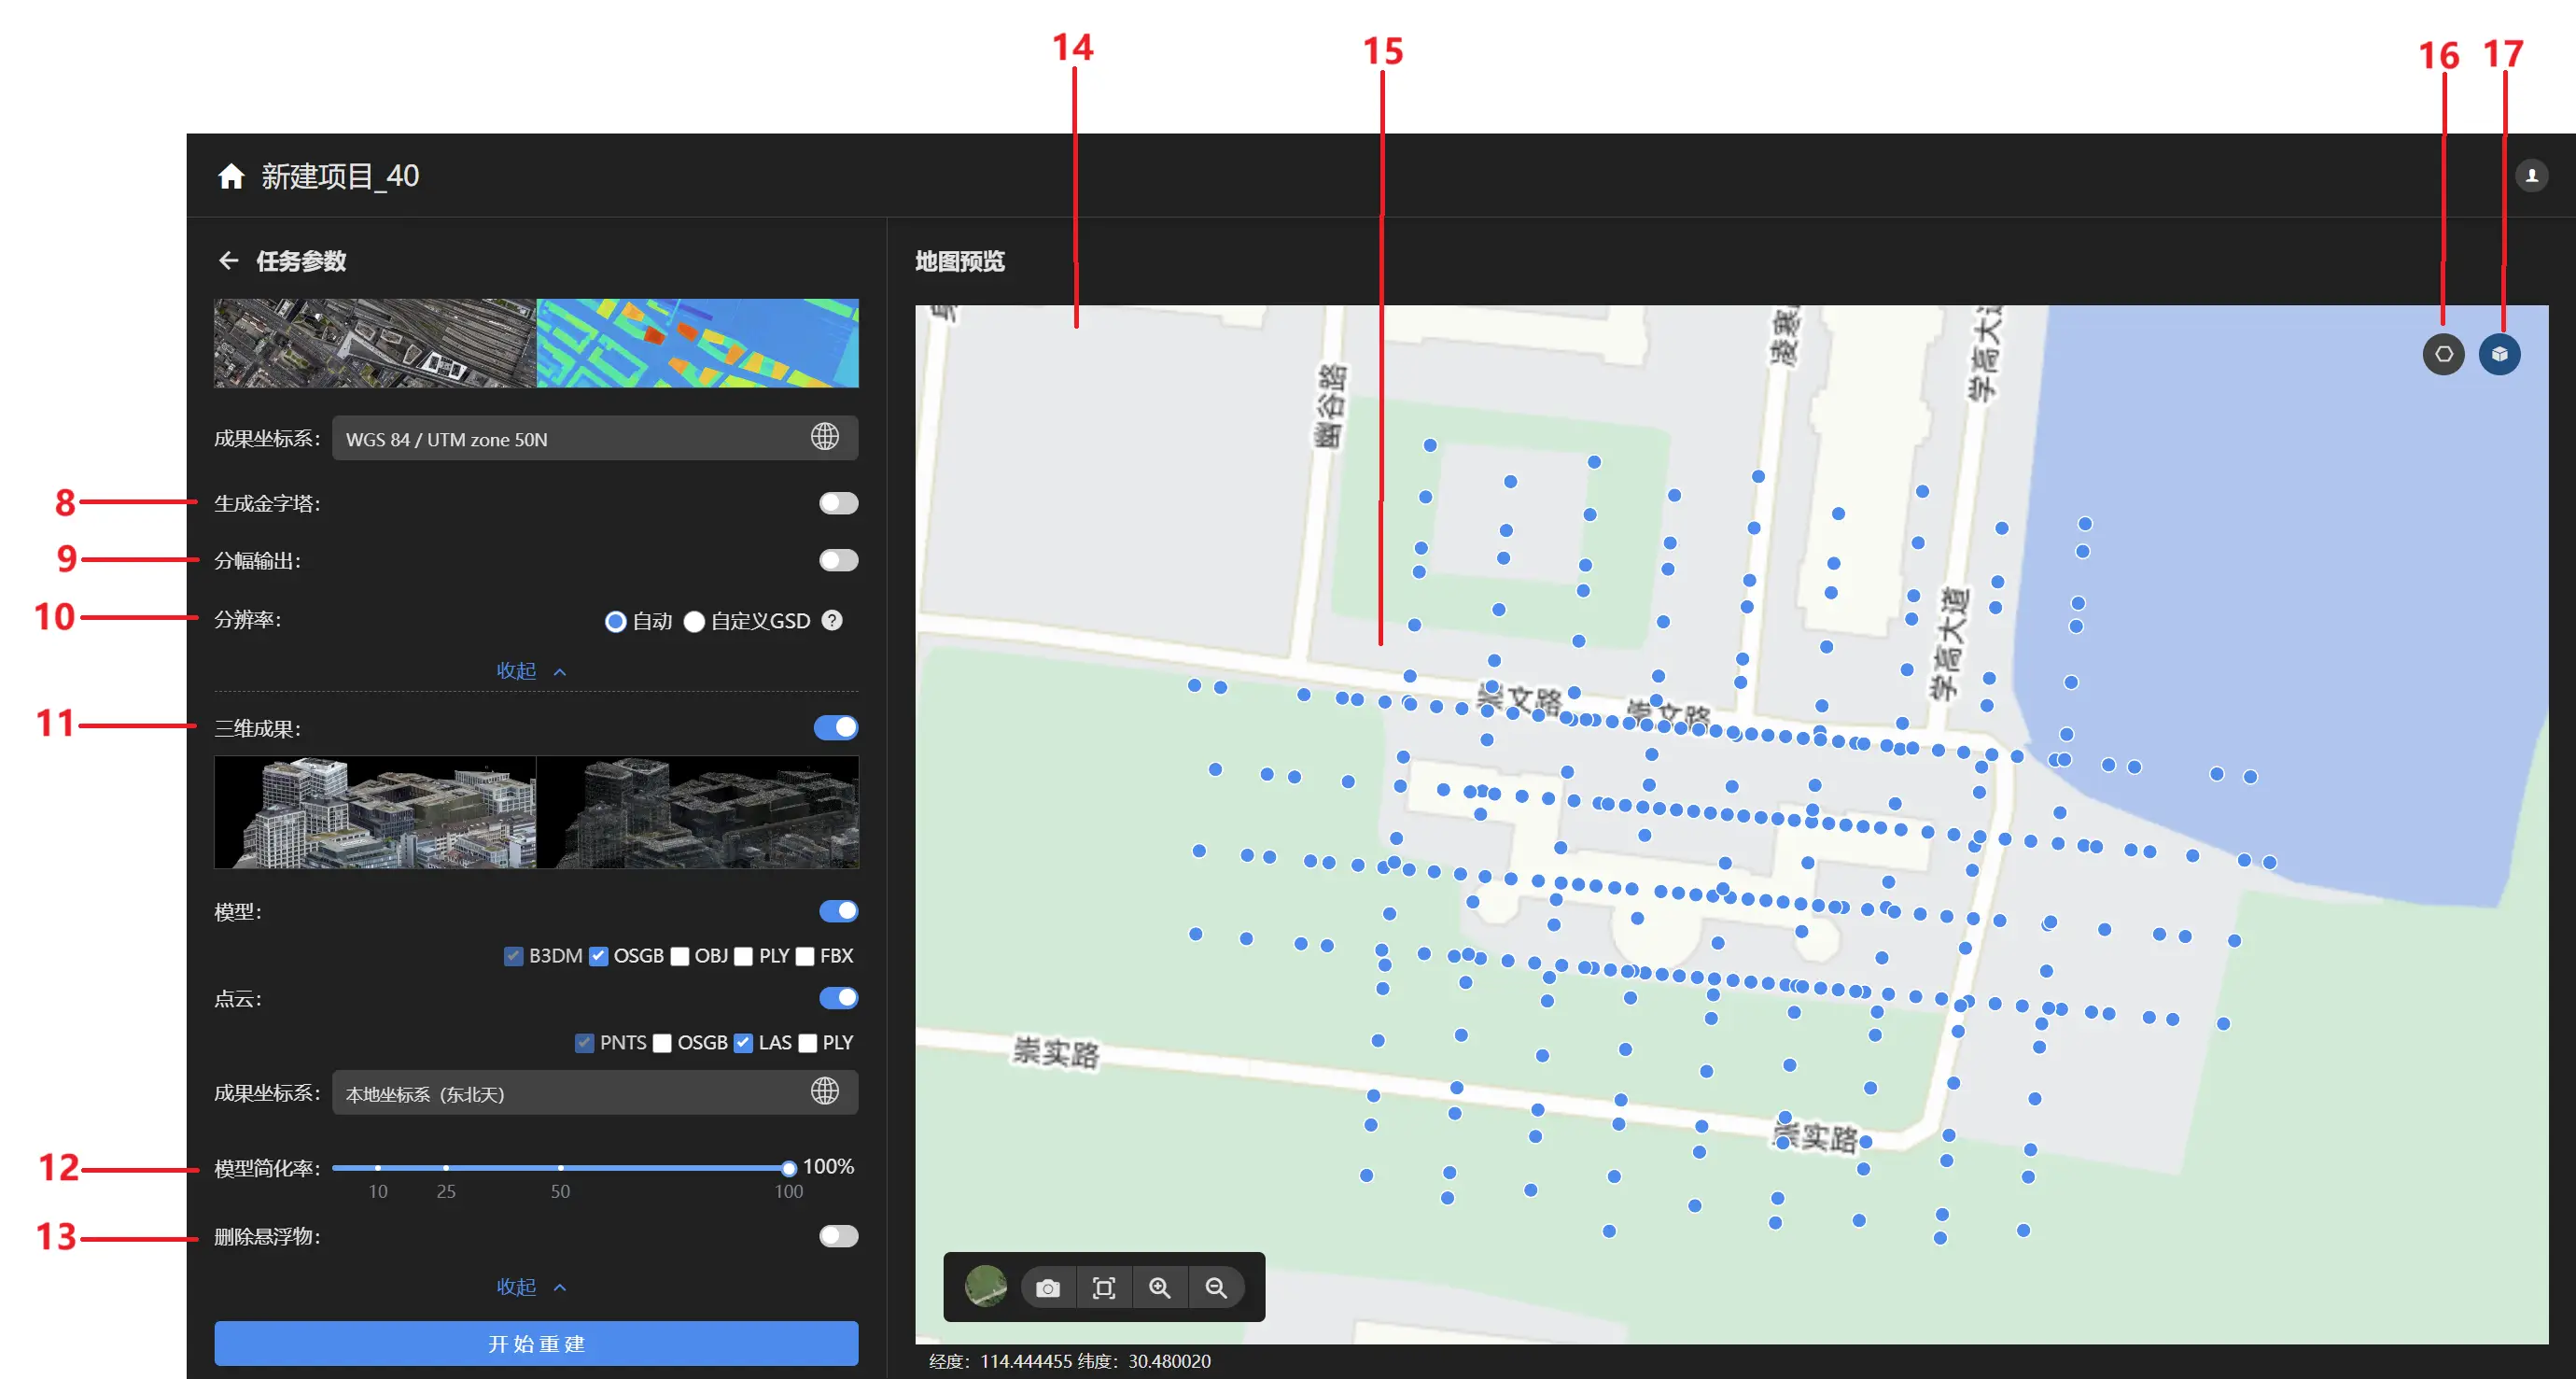The width and height of the screenshot is (2576, 1379).
Task: Open the satellite basemap thumbnail
Action: tap(985, 1286)
